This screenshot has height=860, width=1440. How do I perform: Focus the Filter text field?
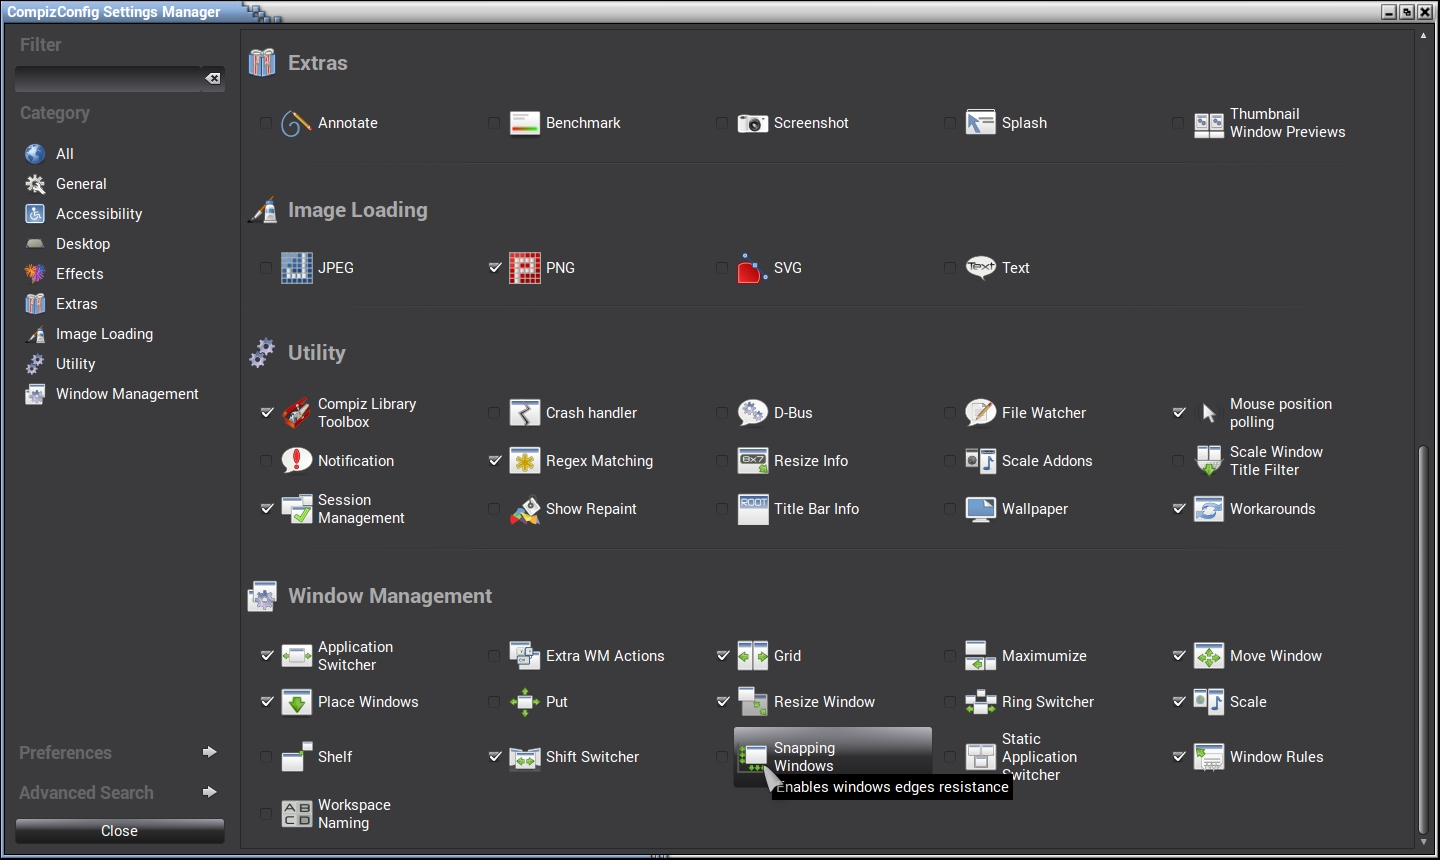(108, 79)
